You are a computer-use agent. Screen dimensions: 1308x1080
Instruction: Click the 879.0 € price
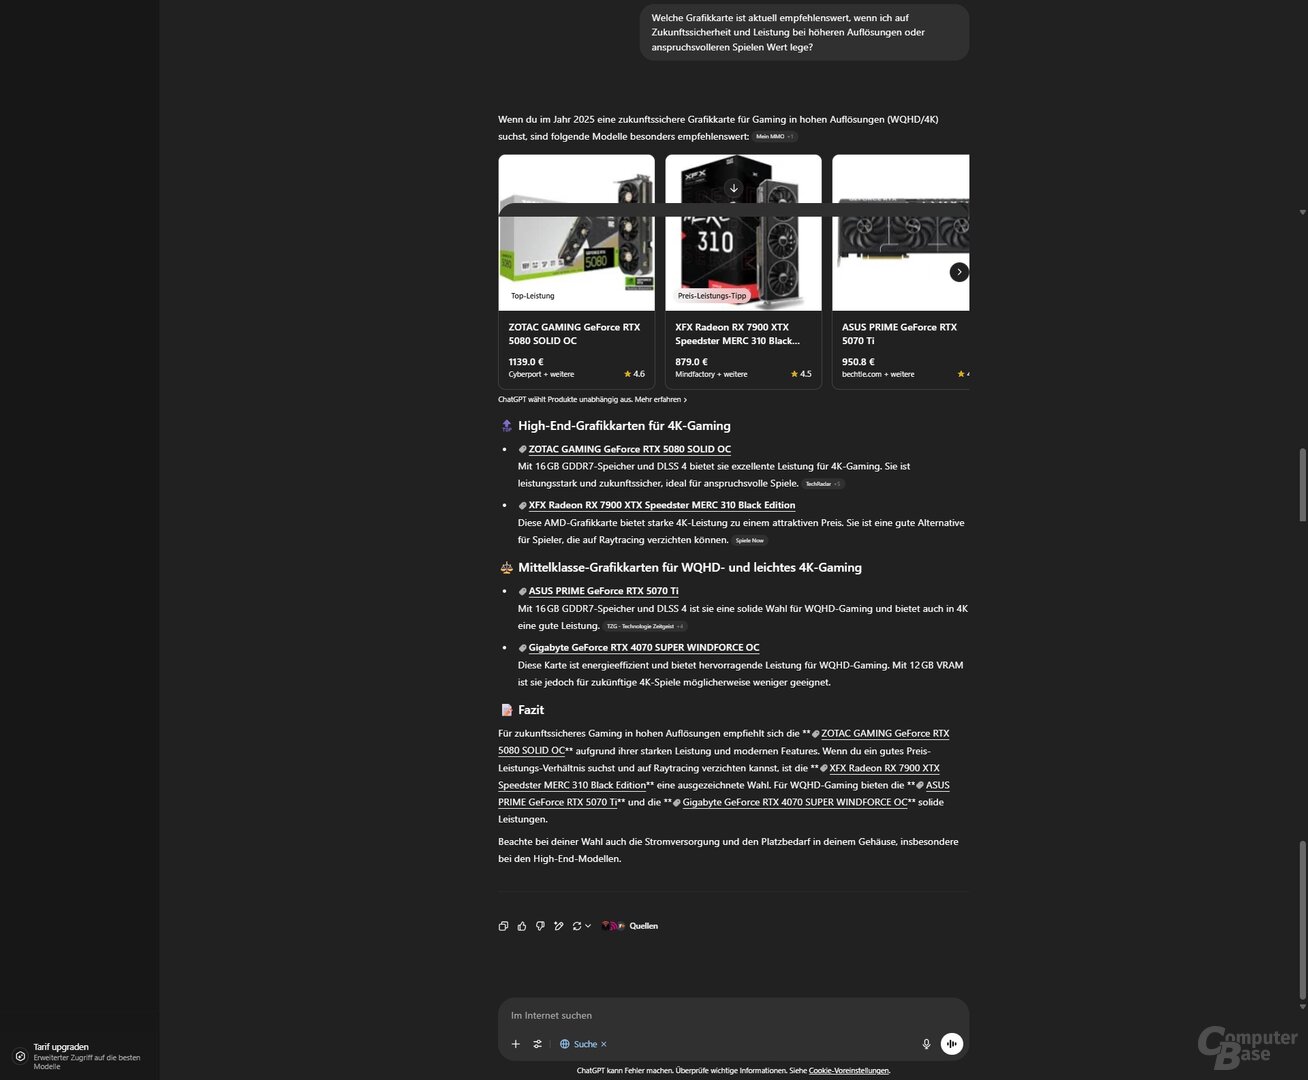(x=691, y=362)
